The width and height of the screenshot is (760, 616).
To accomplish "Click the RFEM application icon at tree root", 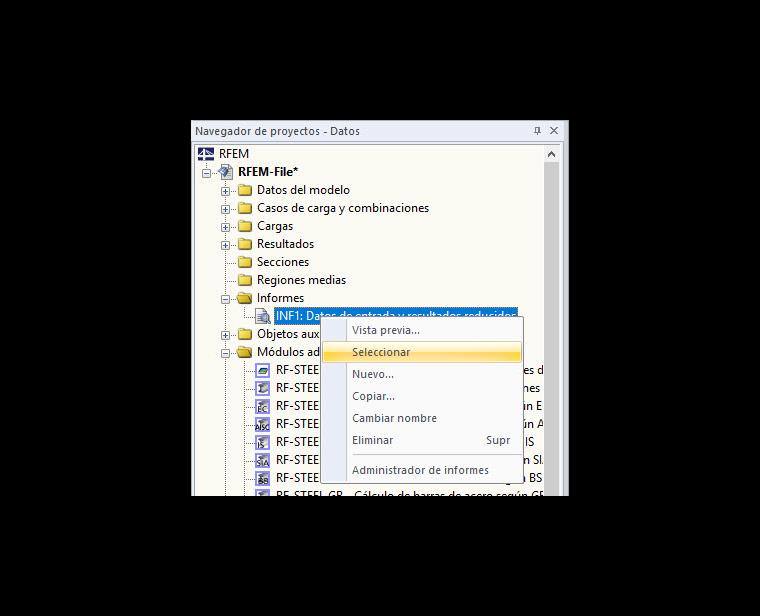I will click(x=206, y=154).
